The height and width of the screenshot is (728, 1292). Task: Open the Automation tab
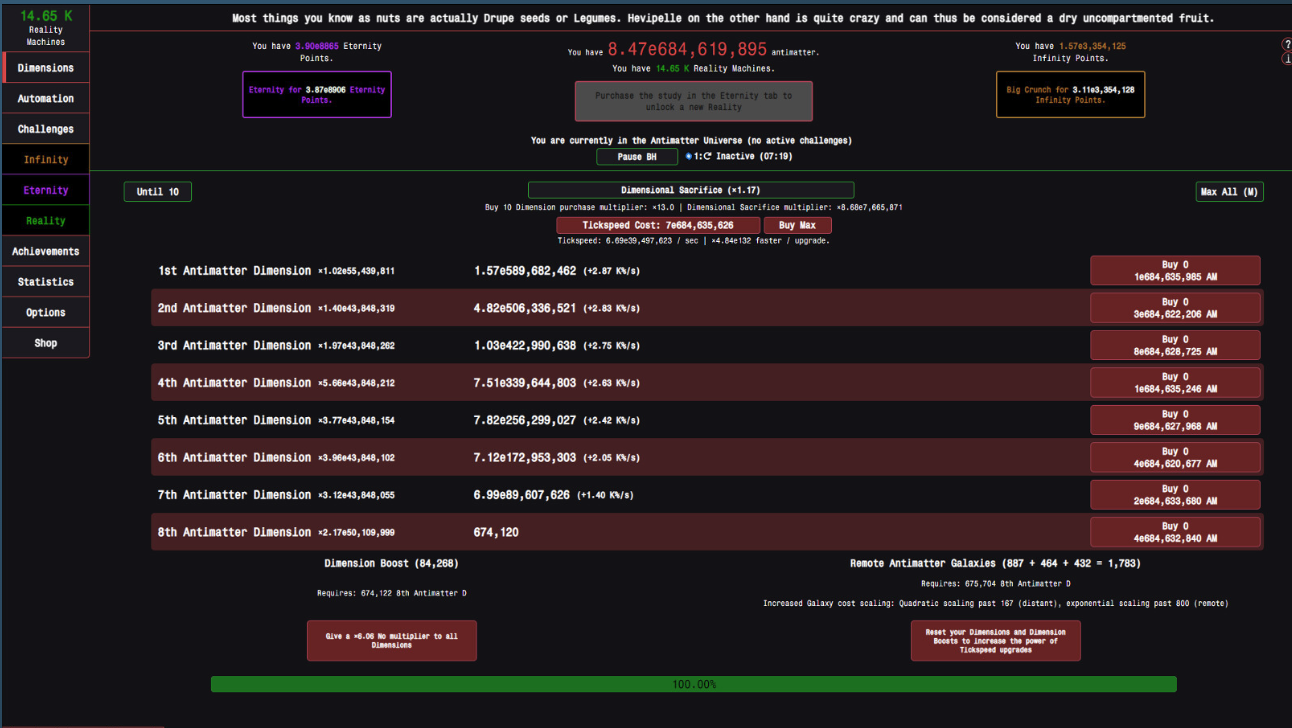click(46, 99)
